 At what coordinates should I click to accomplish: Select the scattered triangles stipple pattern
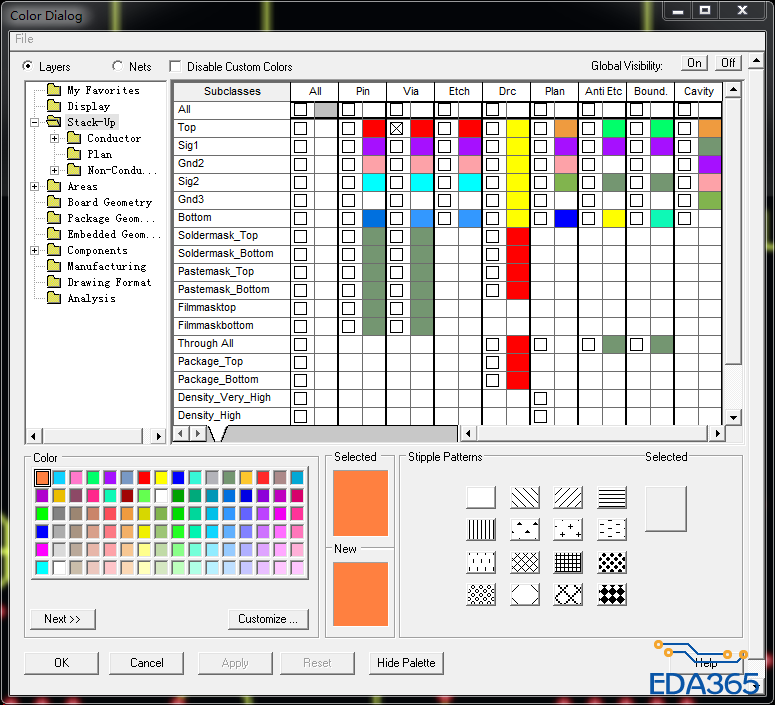(x=524, y=530)
